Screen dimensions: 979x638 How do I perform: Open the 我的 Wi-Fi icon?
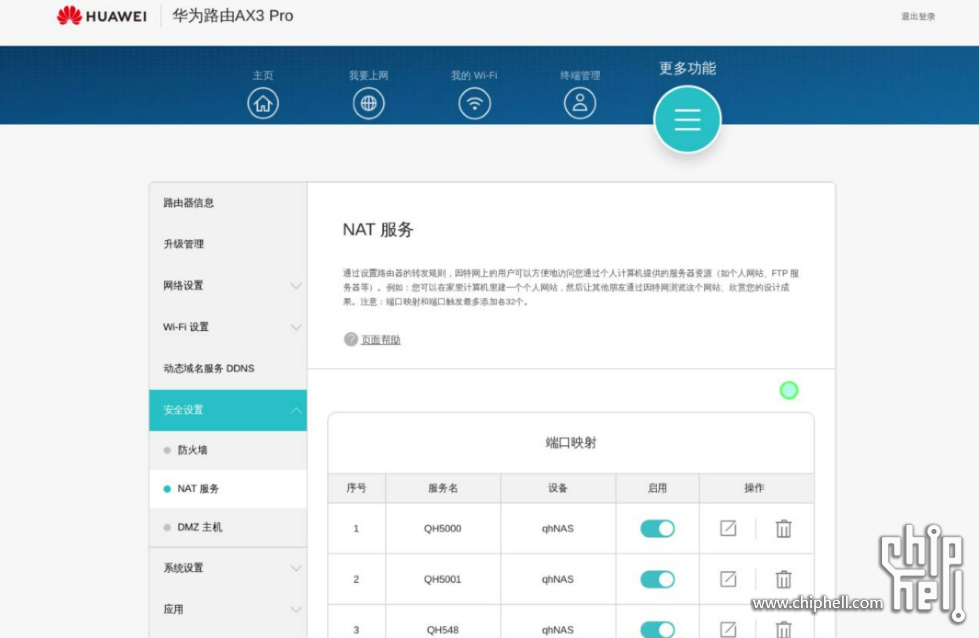[475, 103]
